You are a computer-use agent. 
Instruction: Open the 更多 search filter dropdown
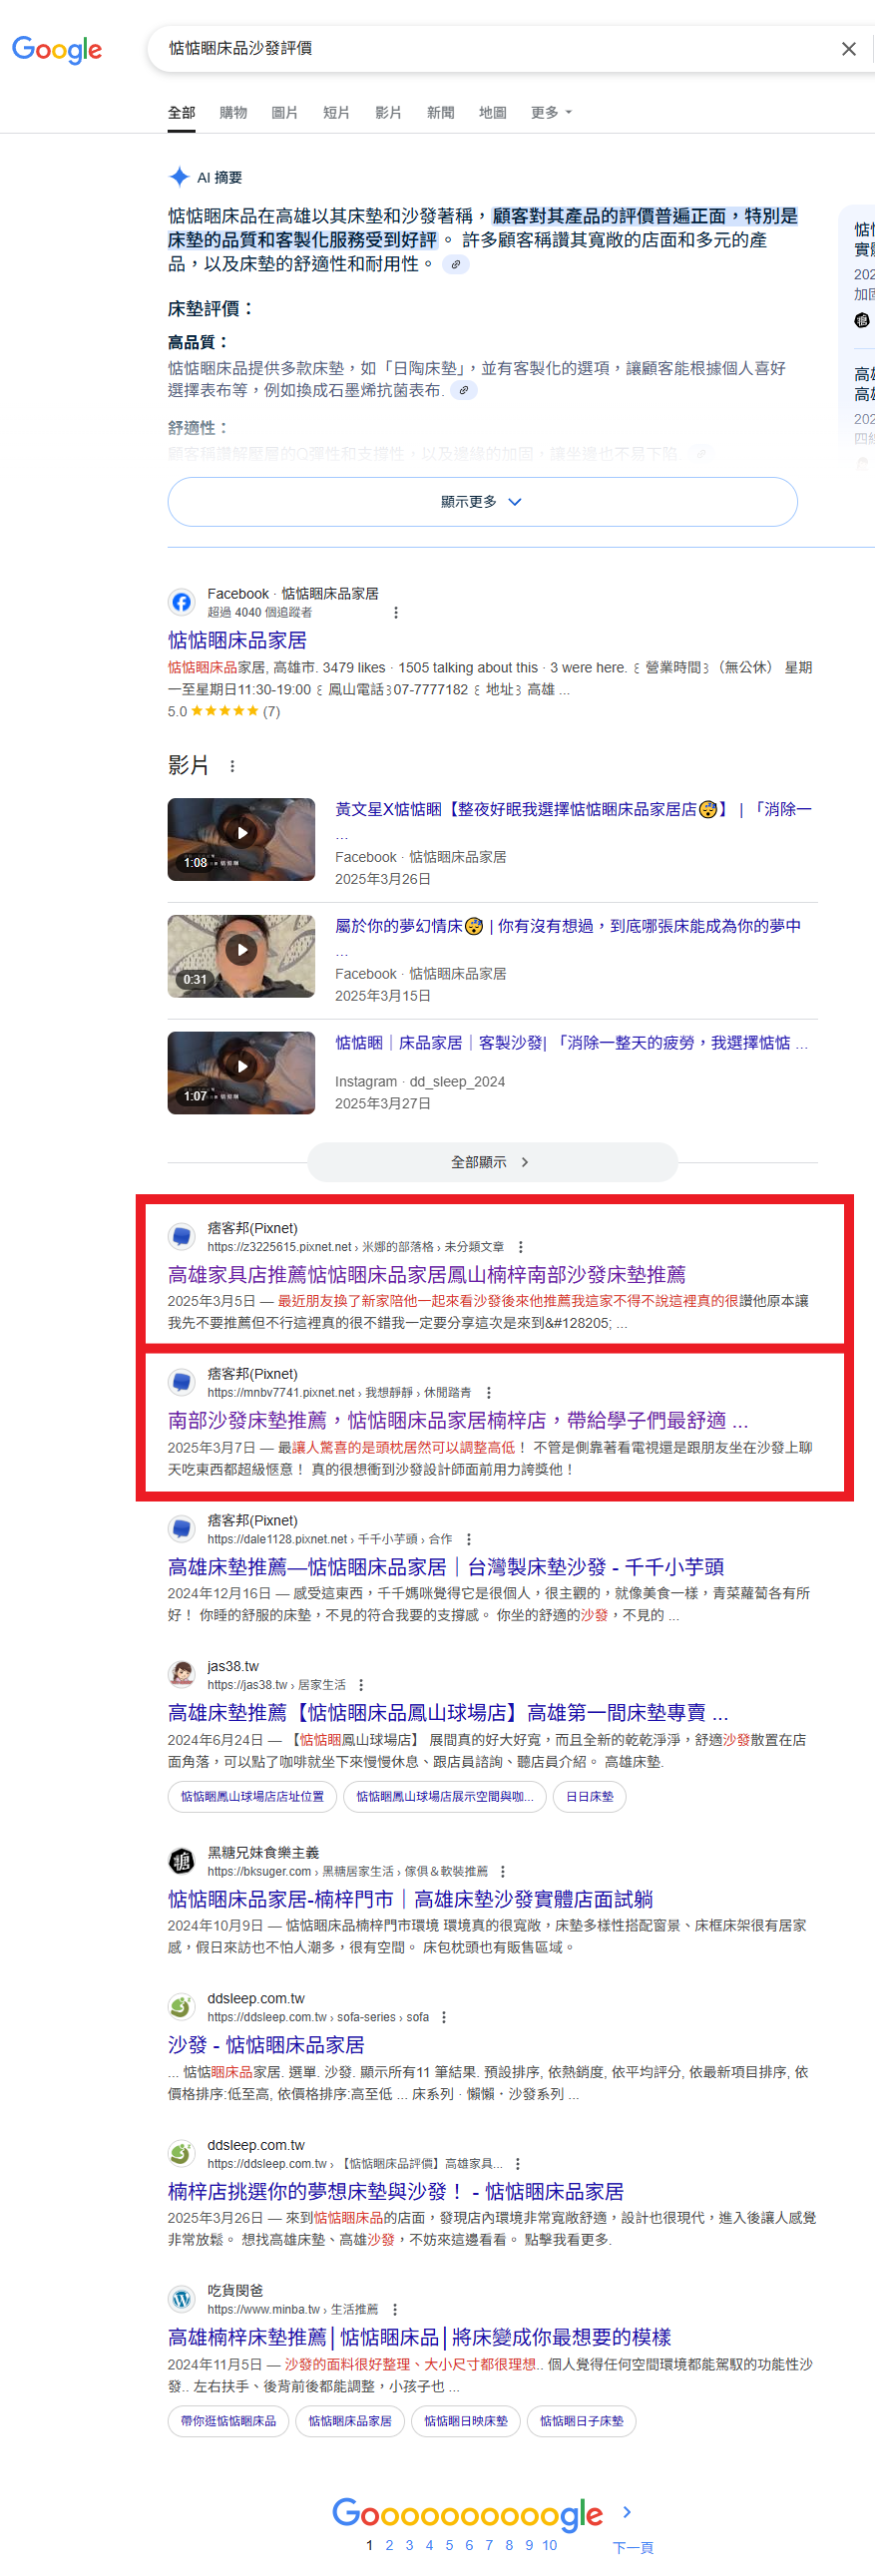(x=551, y=113)
